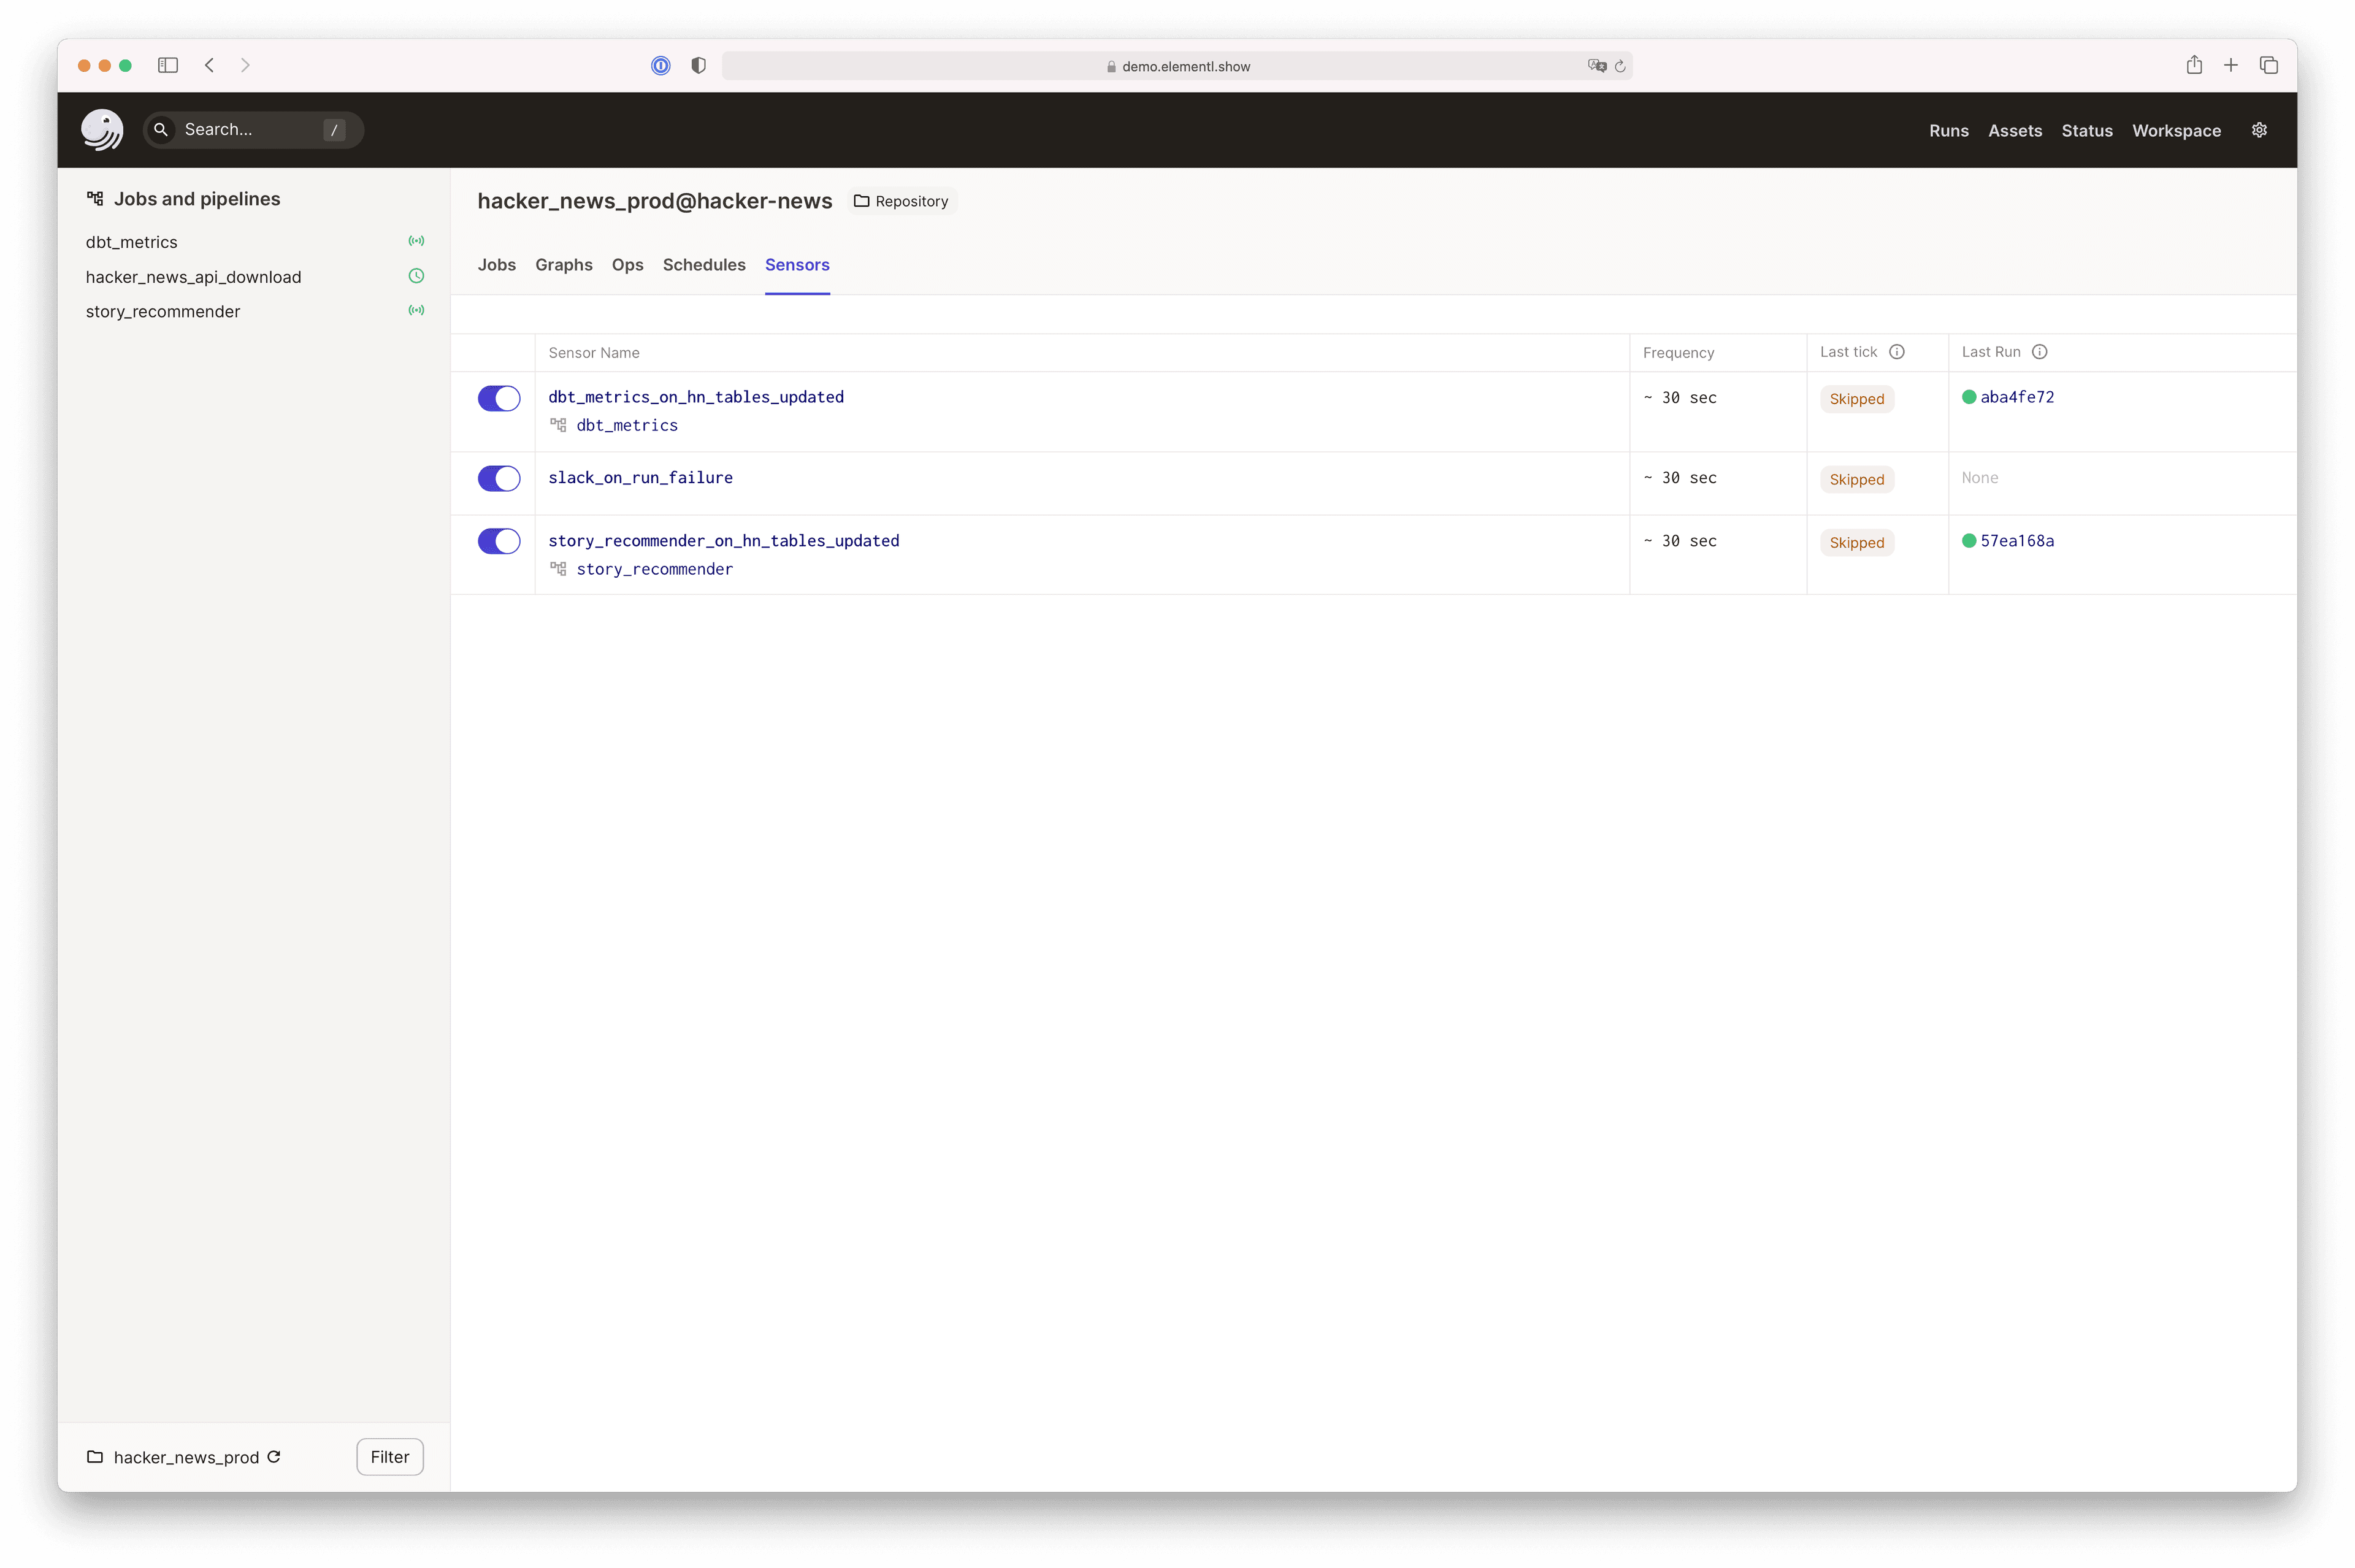The width and height of the screenshot is (2355, 1568).
Task: Click the Last tick info icon
Action: click(1896, 352)
